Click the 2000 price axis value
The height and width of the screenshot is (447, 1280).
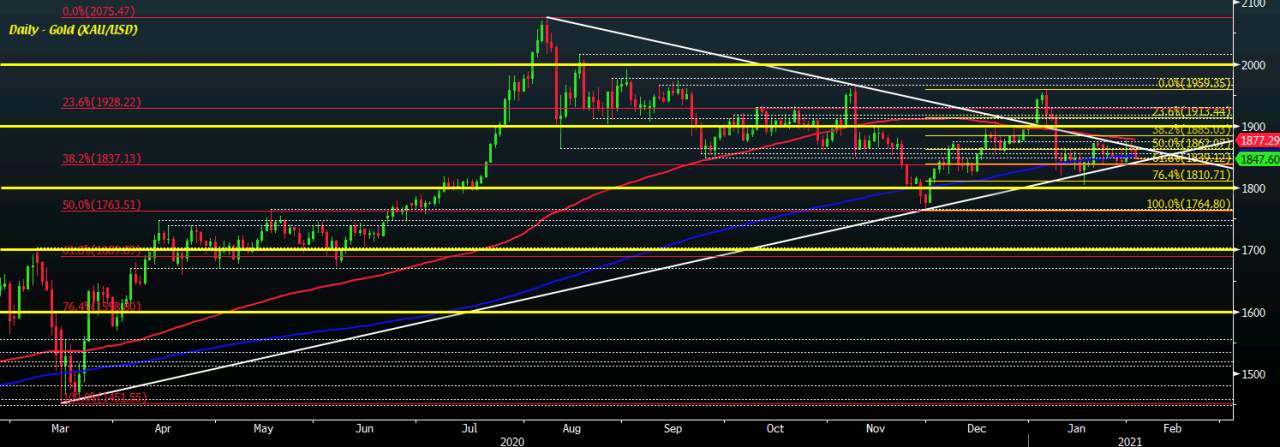pyautogui.click(x=1255, y=65)
